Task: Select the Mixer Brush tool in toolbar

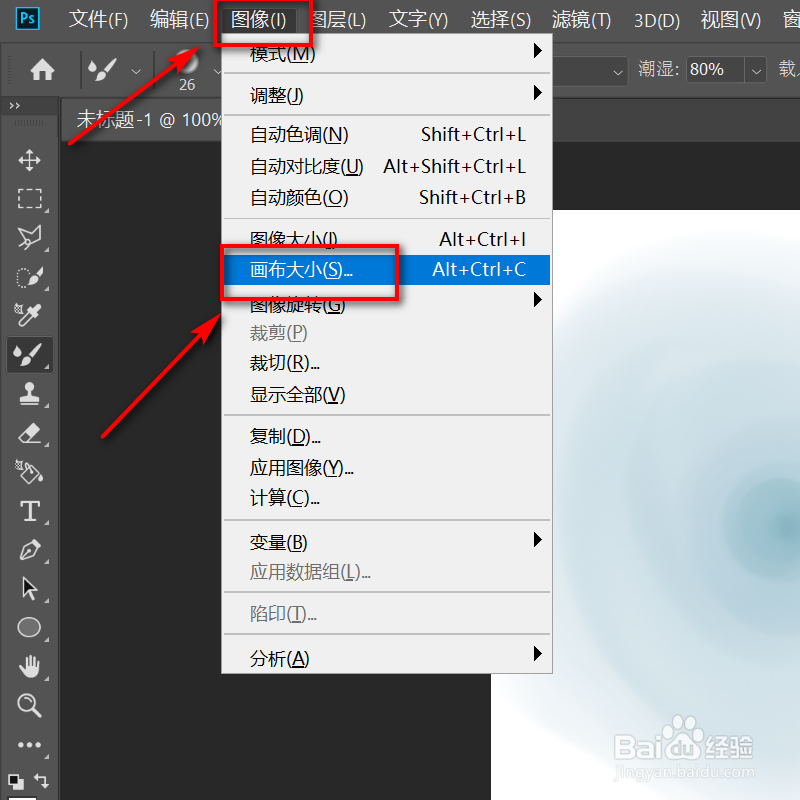Action: coord(29,355)
